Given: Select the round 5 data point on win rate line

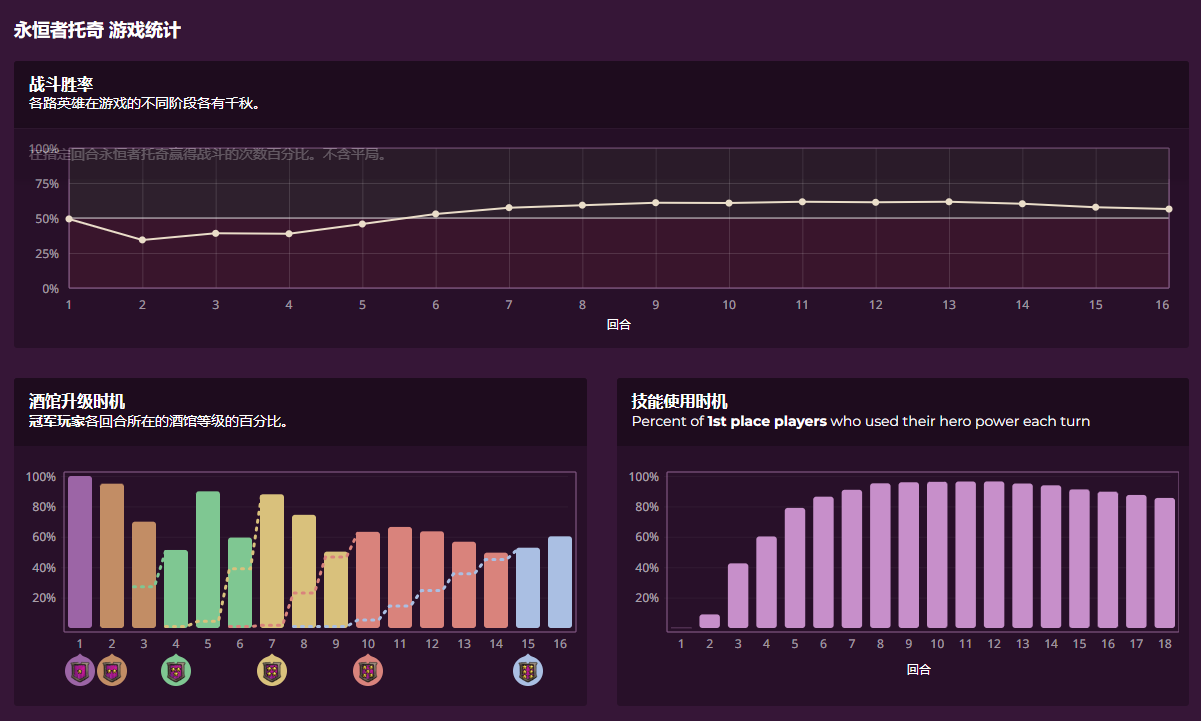Looking at the screenshot, I should tap(362, 224).
